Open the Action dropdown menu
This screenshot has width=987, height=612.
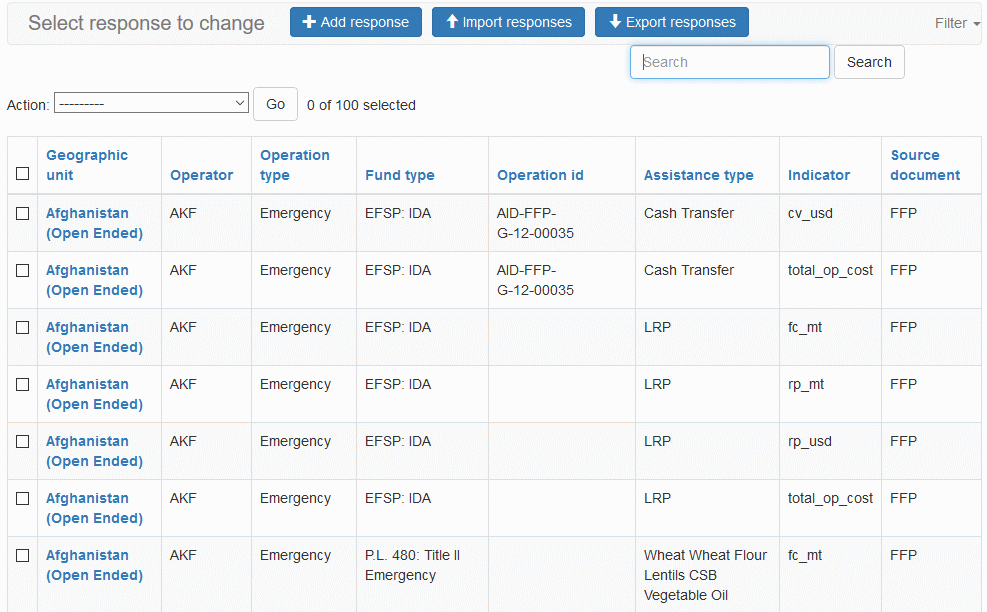(x=151, y=103)
